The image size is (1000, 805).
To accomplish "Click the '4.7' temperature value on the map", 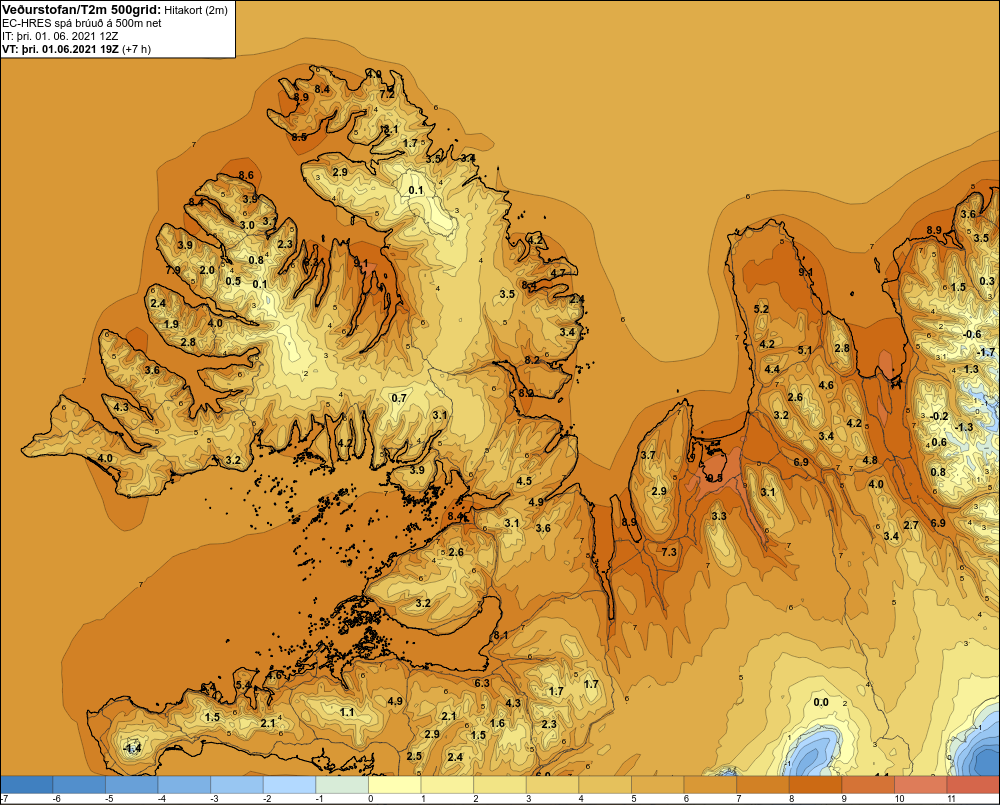I will tap(558, 272).
